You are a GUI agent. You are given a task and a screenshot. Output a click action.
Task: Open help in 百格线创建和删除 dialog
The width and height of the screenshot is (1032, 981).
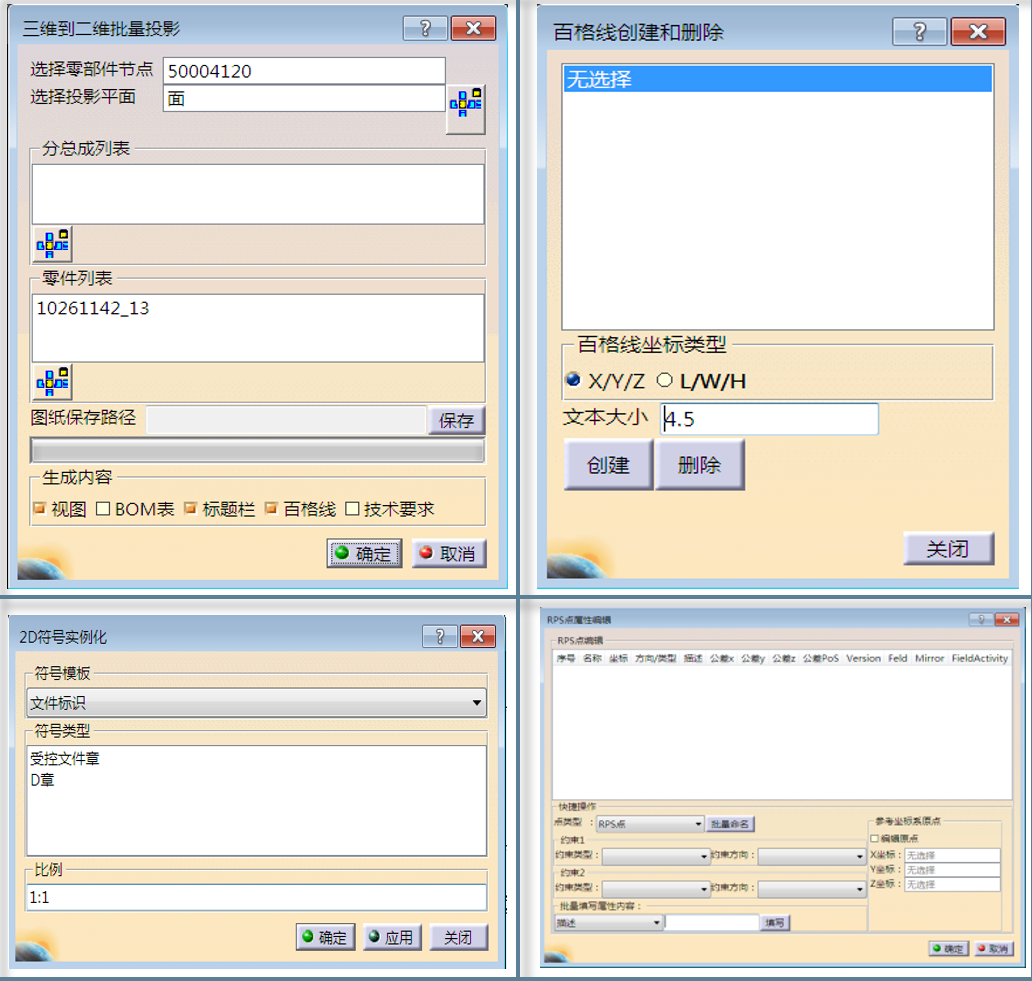tap(919, 31)
